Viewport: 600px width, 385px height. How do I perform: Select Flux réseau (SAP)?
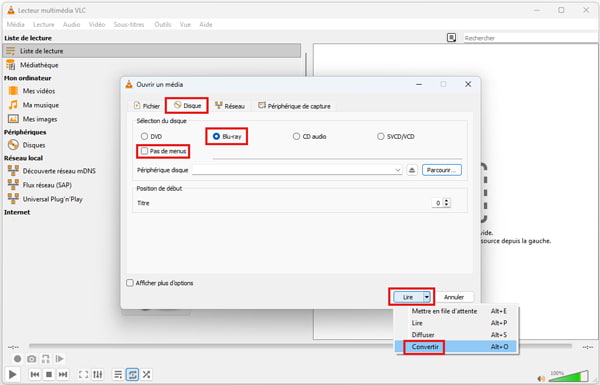[x=47, y=185]
